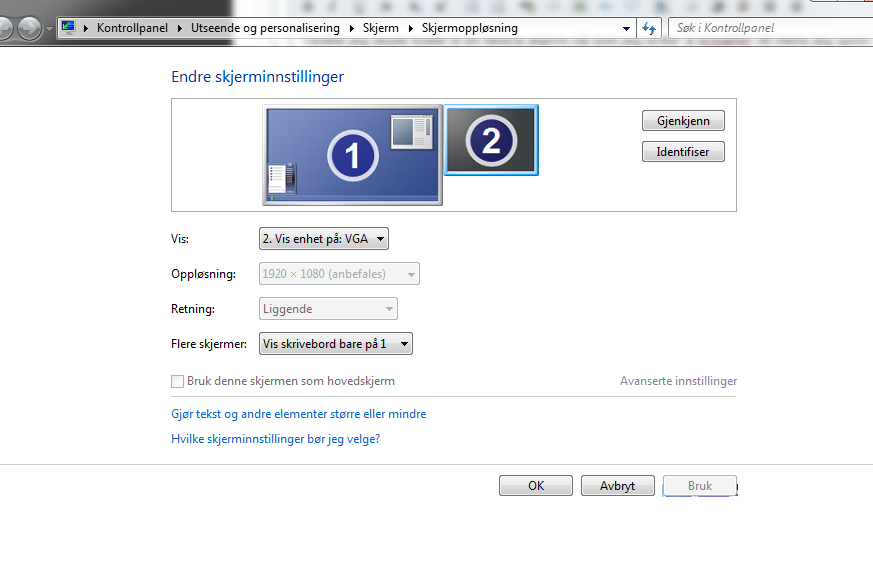
Task: Open the Retning orientation dropdown
Action: point(328,309)
